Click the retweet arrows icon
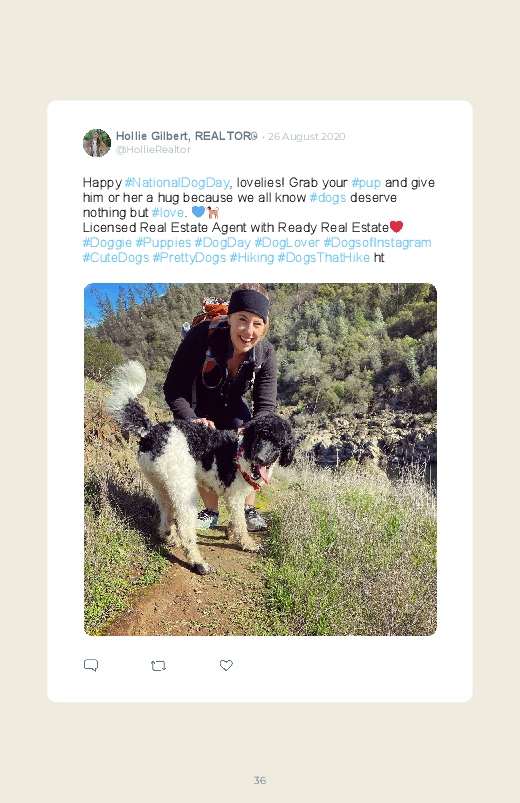 [x=158, y=666]
